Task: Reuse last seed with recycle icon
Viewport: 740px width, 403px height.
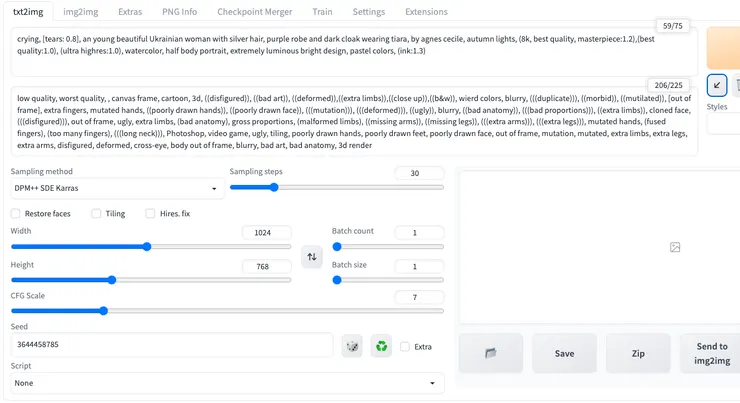Action: [x=381, y=346]
